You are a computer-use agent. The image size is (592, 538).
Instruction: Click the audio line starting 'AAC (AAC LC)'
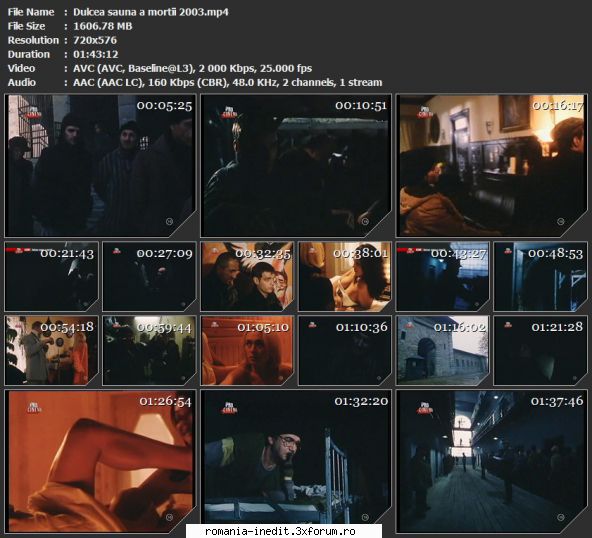point(228,82)
